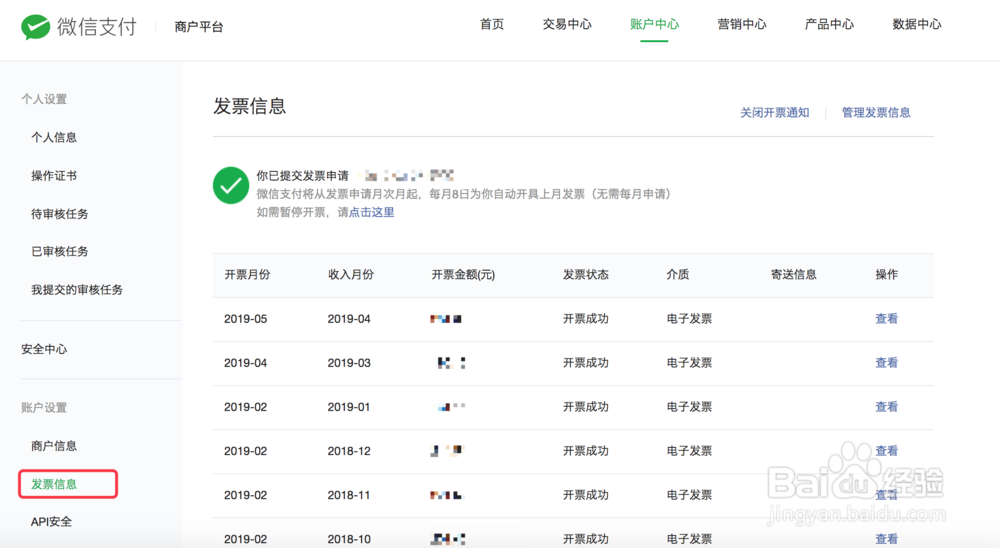
Task: Click the 2018-12 income month cell
Action: [x=349, y=450]
